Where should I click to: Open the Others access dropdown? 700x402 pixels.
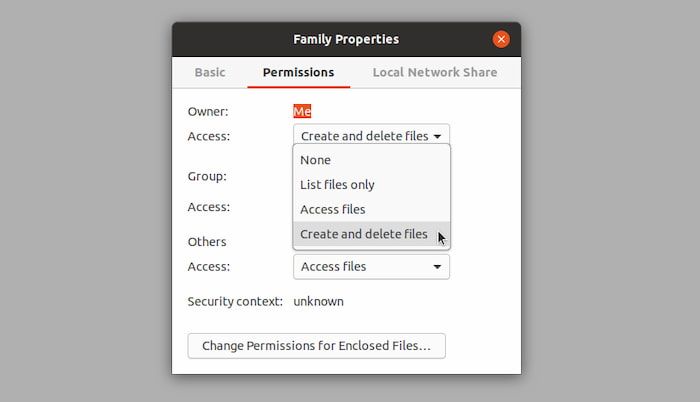click(x=371, y=267)
